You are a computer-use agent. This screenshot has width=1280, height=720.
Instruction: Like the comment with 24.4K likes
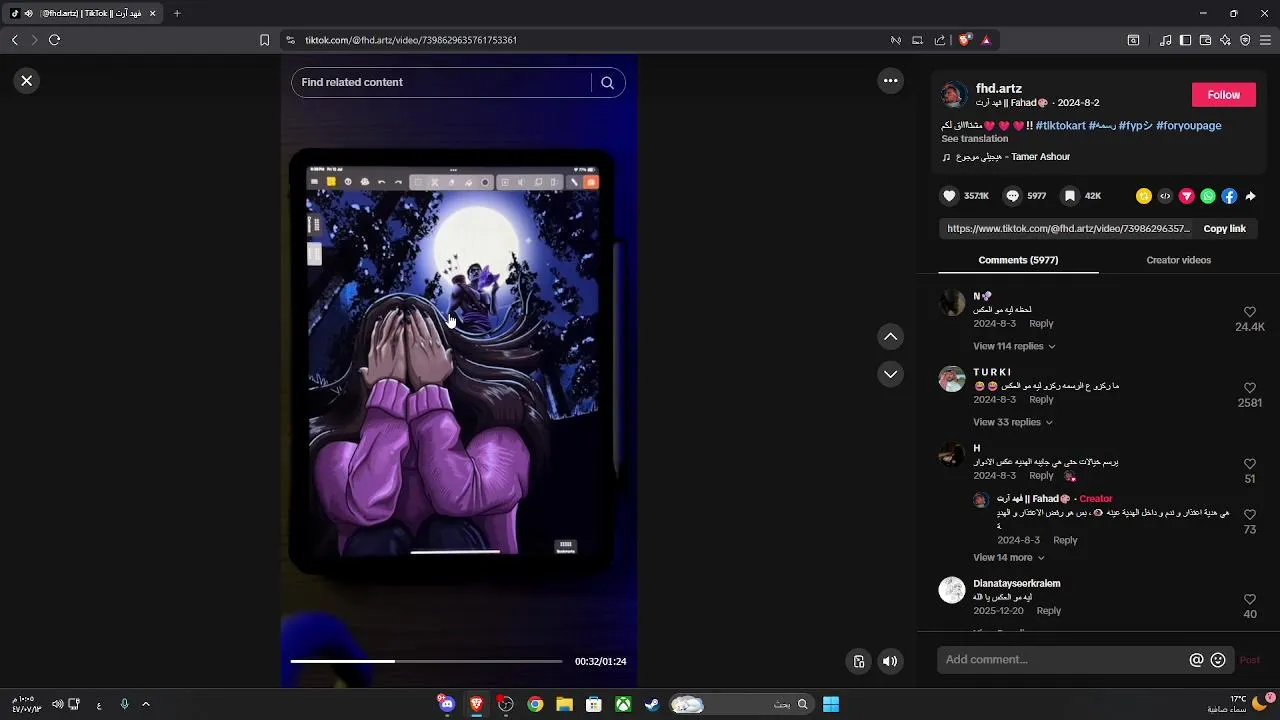tap(1250, 312)
